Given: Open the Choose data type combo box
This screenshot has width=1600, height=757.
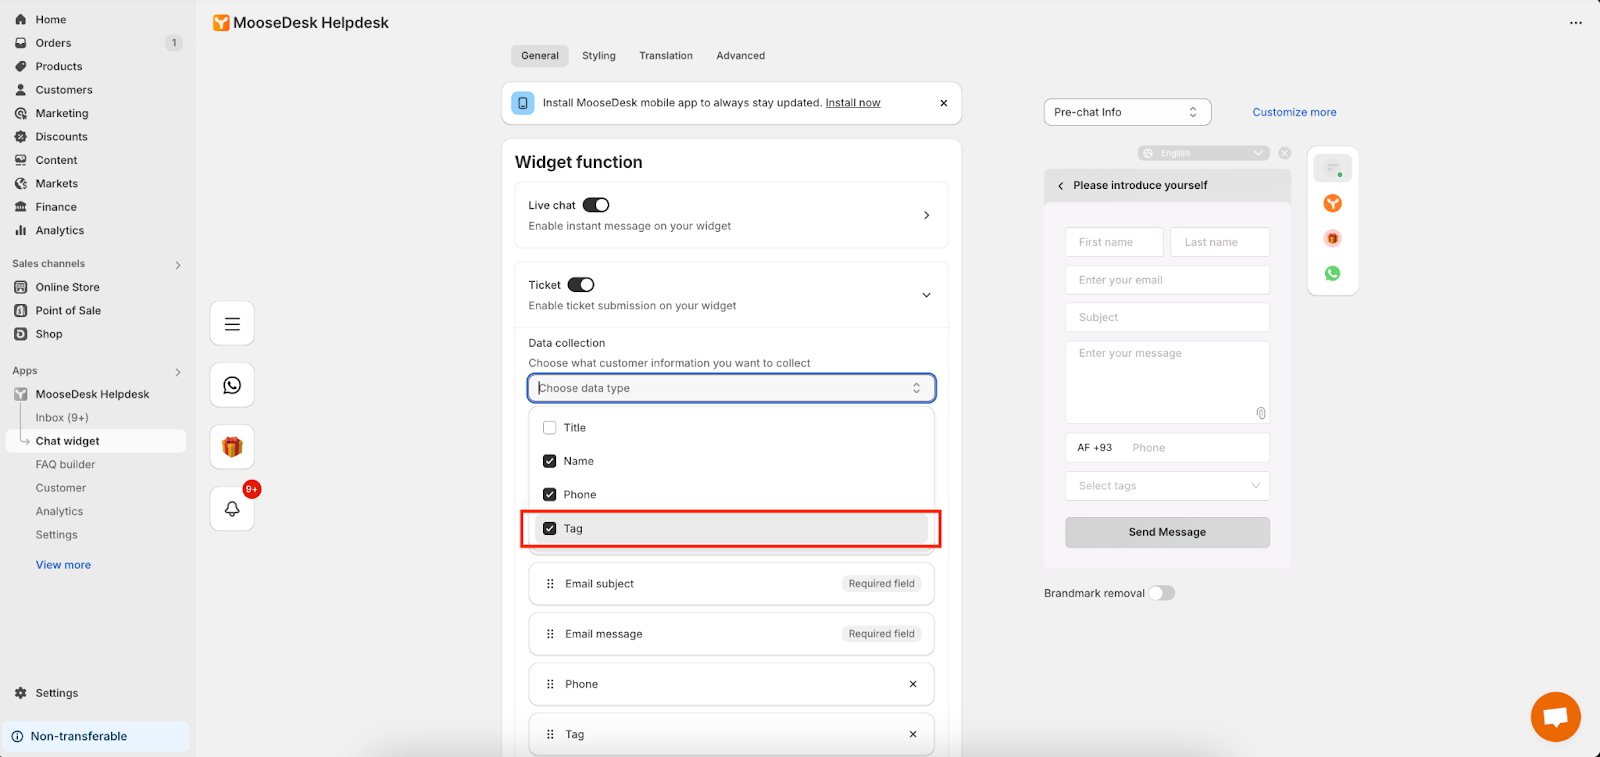Looking at the screenshot, I should (732, 388).
